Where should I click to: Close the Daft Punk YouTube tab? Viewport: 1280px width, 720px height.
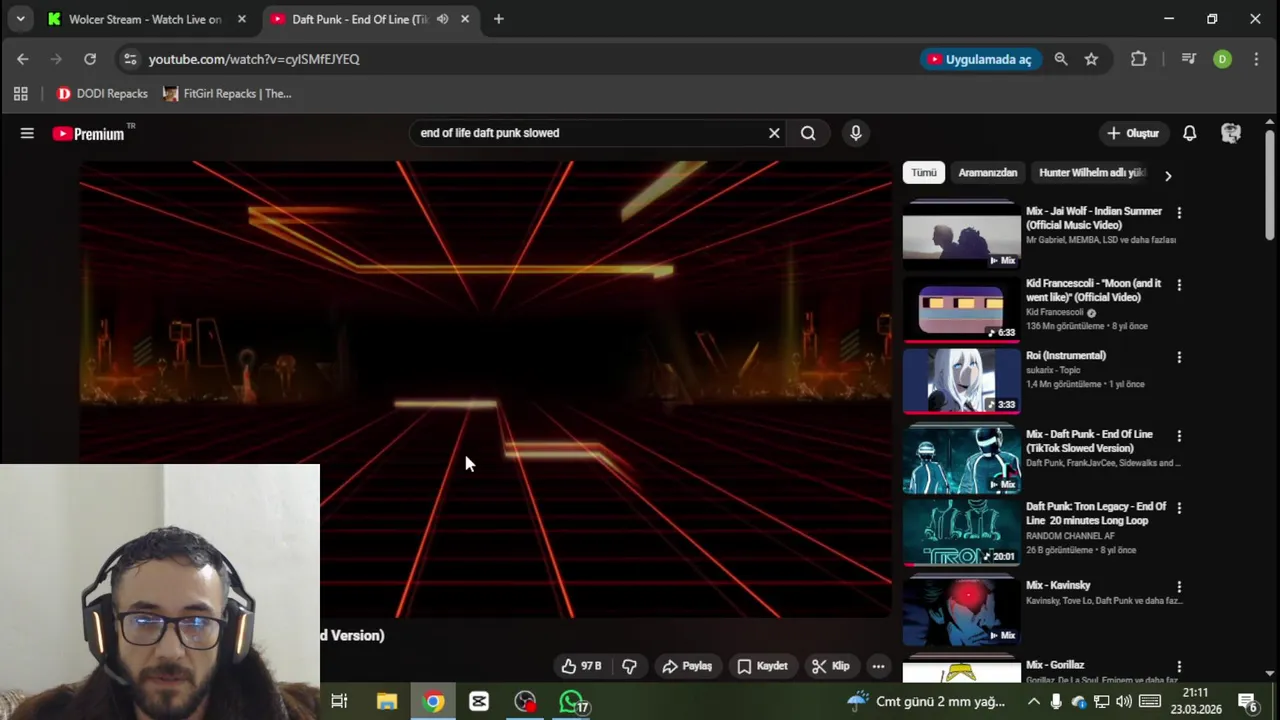pyautogui.click(x=465, y=19)
